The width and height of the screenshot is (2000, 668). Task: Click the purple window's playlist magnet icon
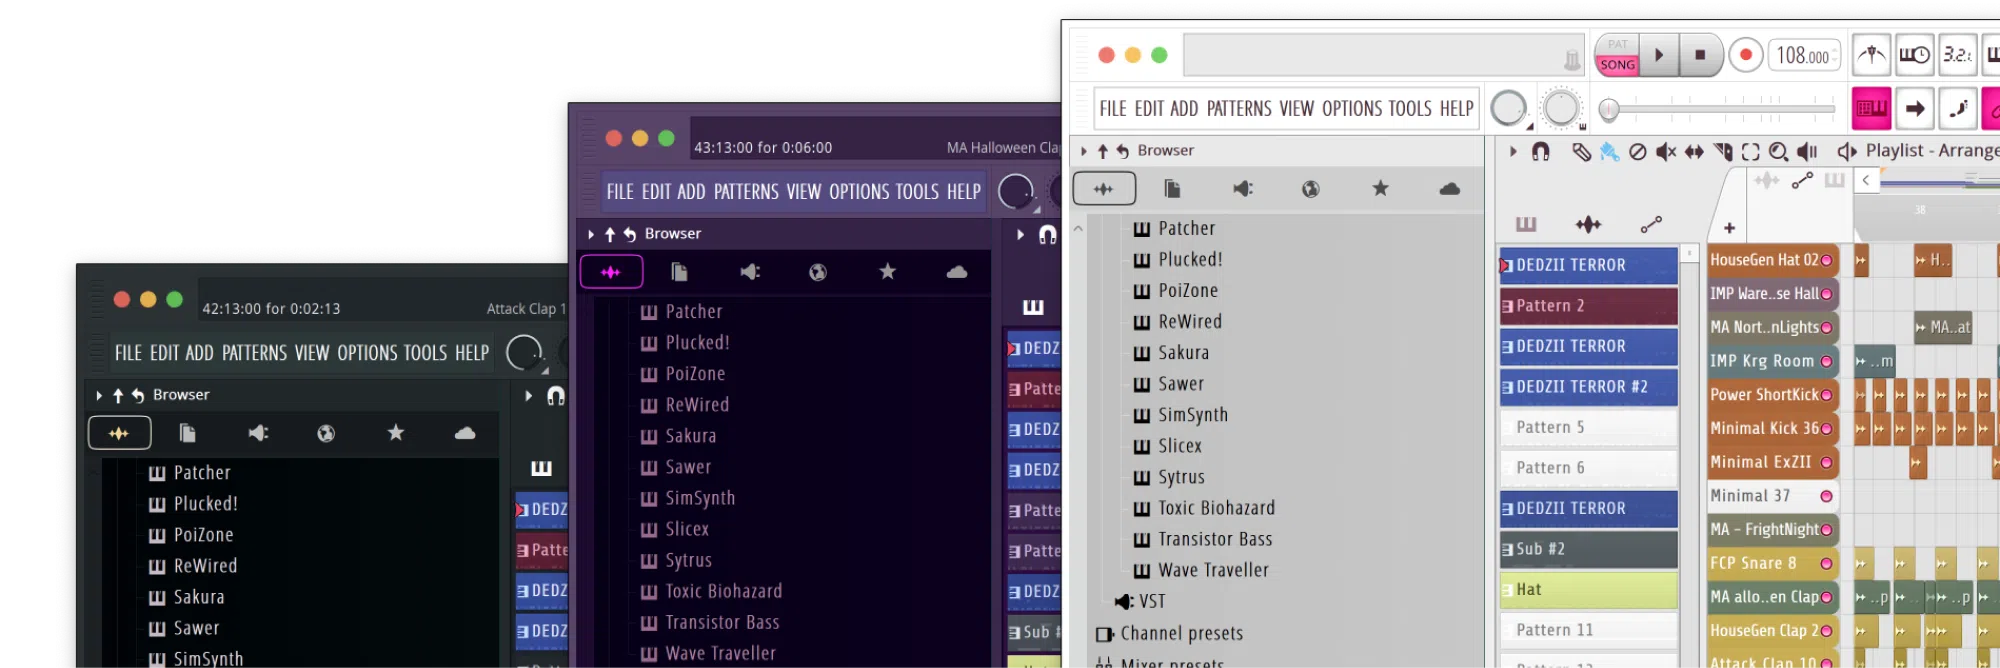pyautogui.click(x=1047, y=234)
